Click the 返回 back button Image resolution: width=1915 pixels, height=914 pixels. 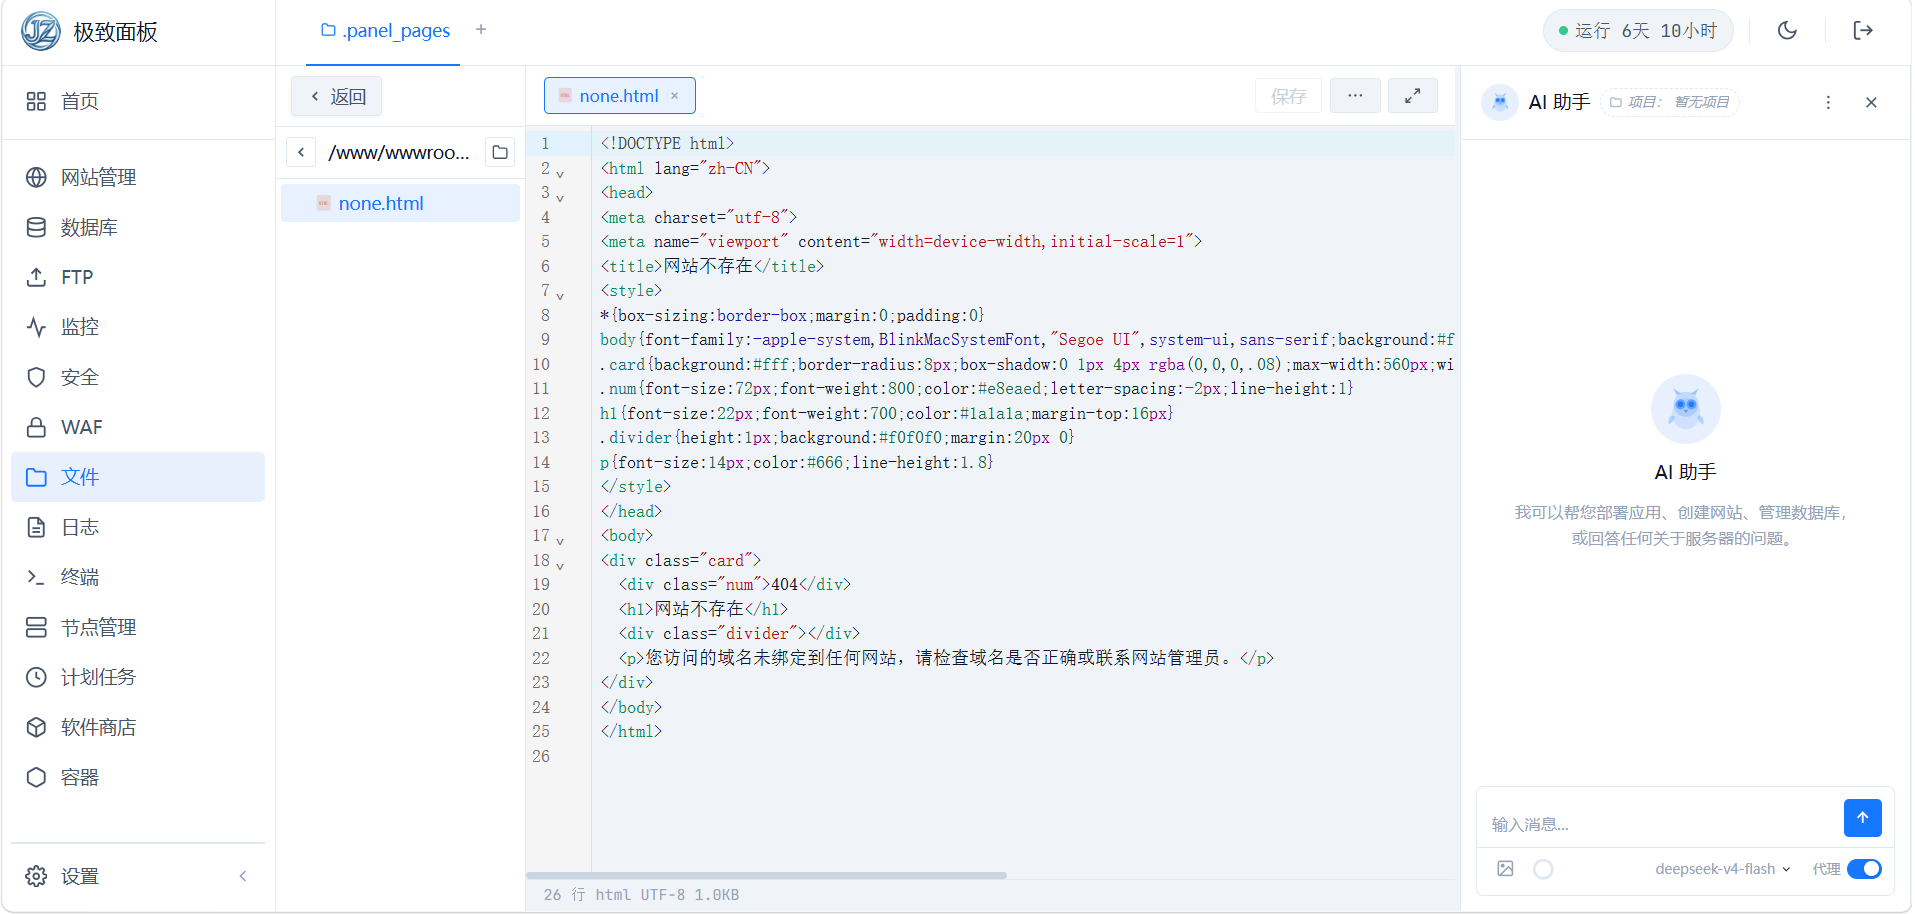337,96
